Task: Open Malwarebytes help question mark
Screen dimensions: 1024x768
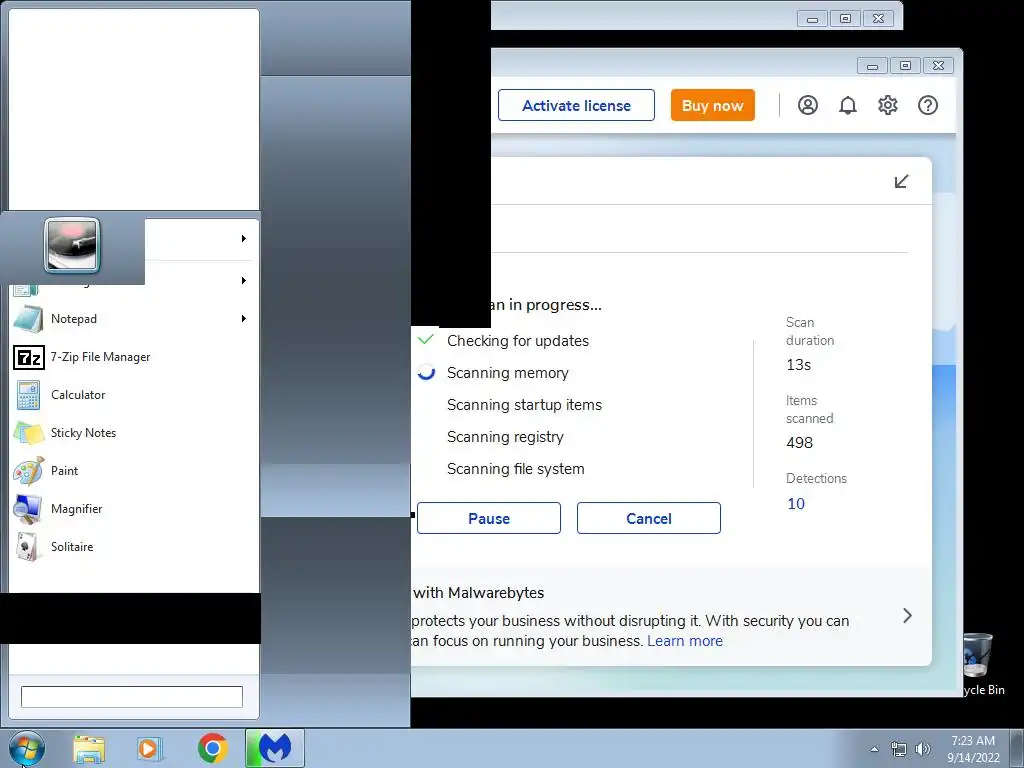Action: tap(928, 105)
